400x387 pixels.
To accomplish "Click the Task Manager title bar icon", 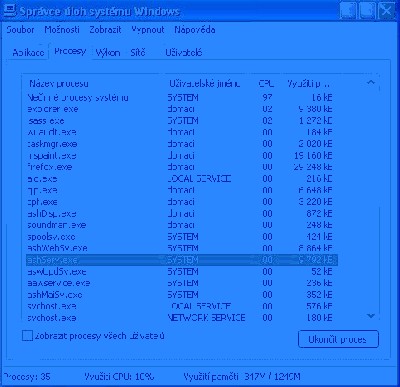I will tap(9, 11).
